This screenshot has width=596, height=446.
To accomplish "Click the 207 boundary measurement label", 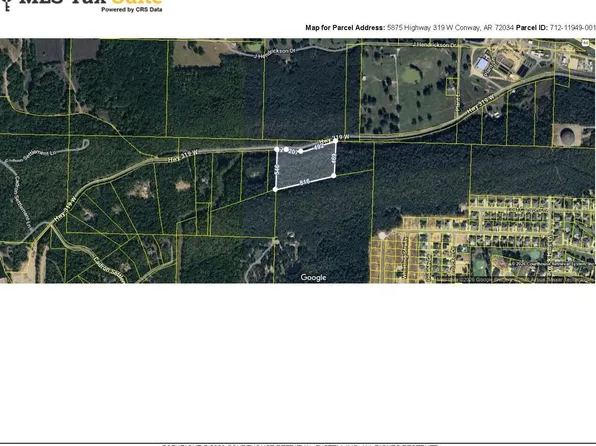I will pyautogui.click(x=292, y=152).
